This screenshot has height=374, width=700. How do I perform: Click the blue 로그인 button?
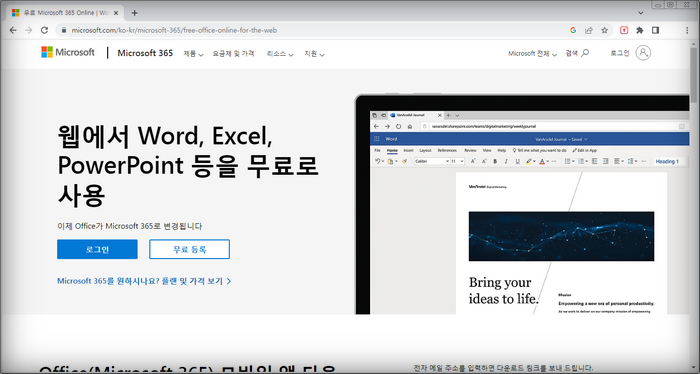(x=97, y=249)
